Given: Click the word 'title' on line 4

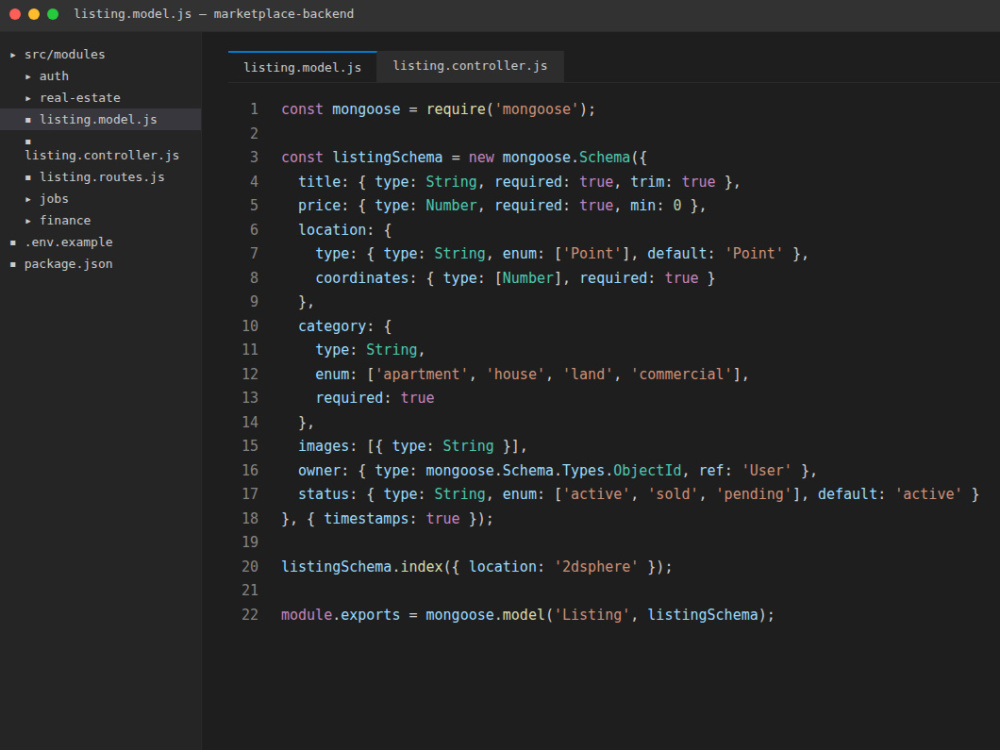Looking at the screenshot, I should [319, 181].
